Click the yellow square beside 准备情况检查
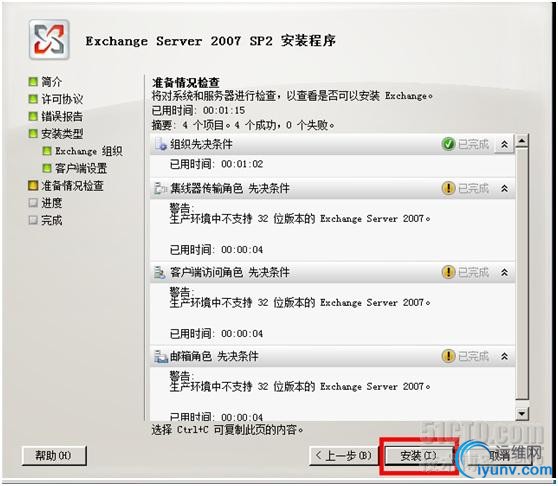The image size is (558, 486). (x=33, y=185)
